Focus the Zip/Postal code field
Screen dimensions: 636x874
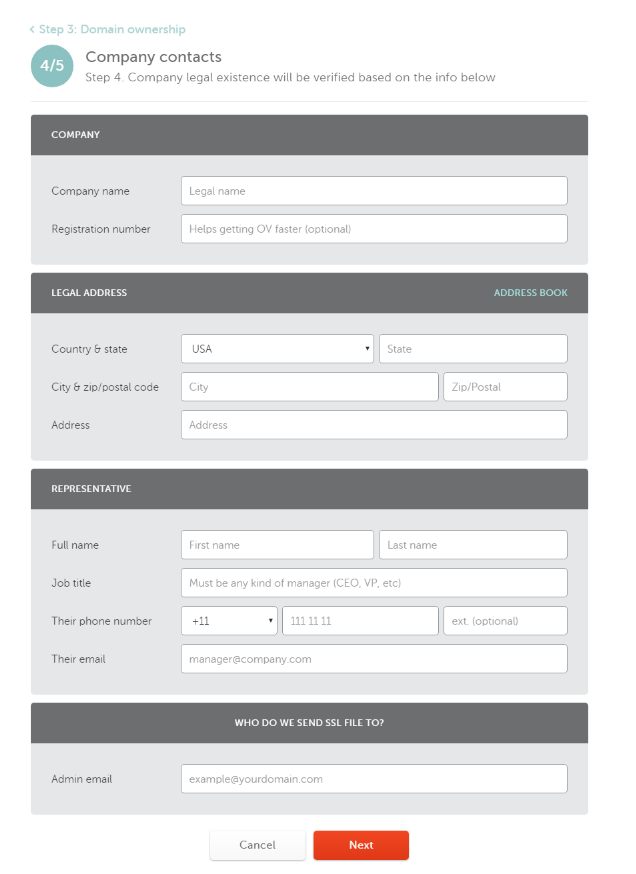coord(506,387)
